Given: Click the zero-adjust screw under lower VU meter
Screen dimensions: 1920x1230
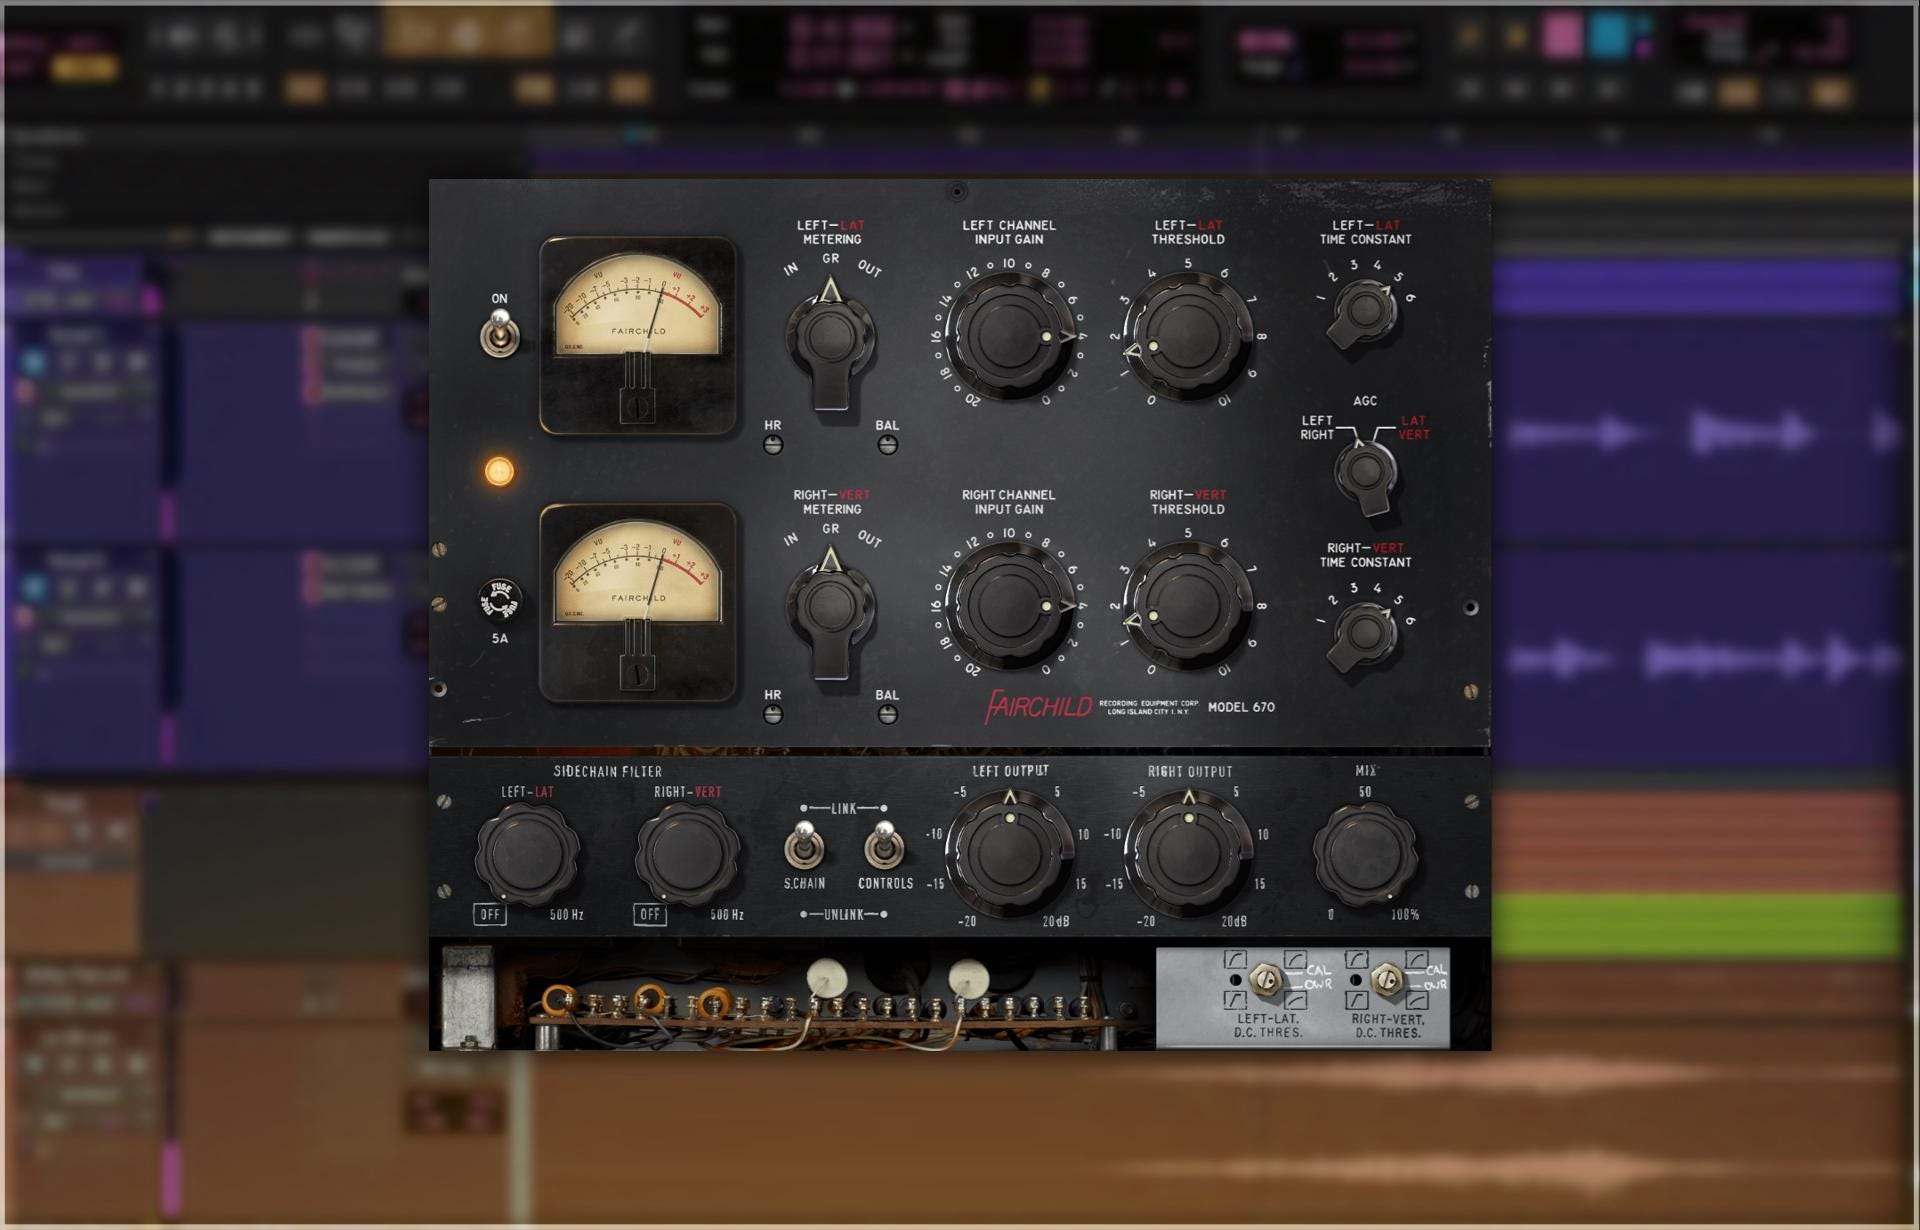Looking at the screenshot, I should click(x=637, y=674).
